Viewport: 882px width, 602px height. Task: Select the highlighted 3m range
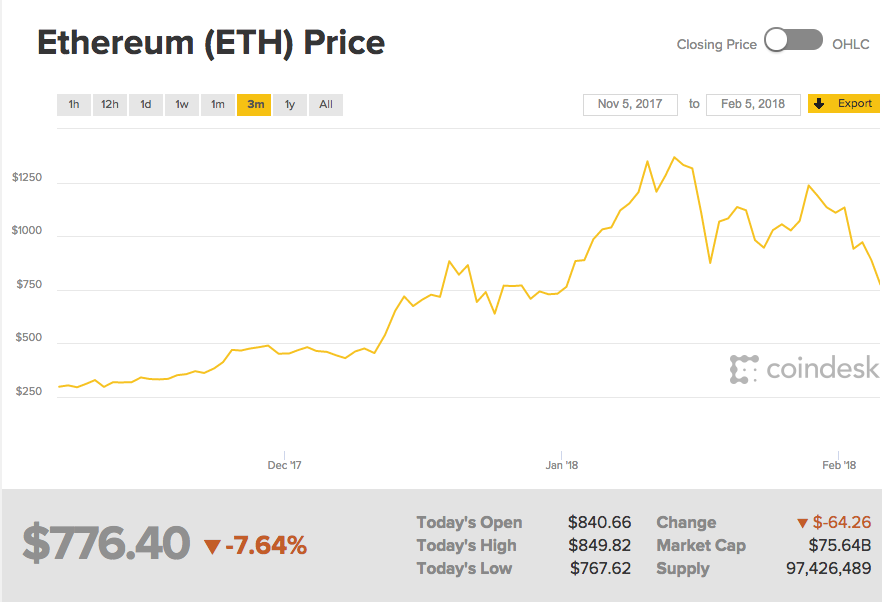coord(254,104)
